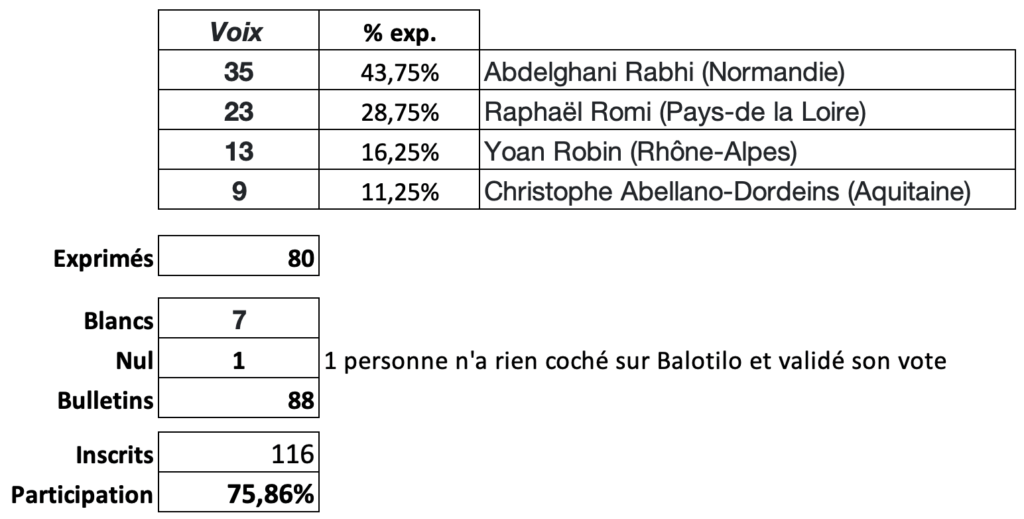Image resolution: width=1024 pixels, height=519 pixels.
Task: Click the Exprimés row label
Action: point(103,259)
